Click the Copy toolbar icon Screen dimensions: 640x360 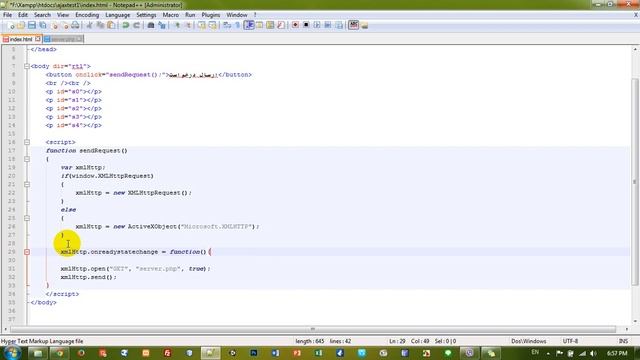(x=100, y=25)
